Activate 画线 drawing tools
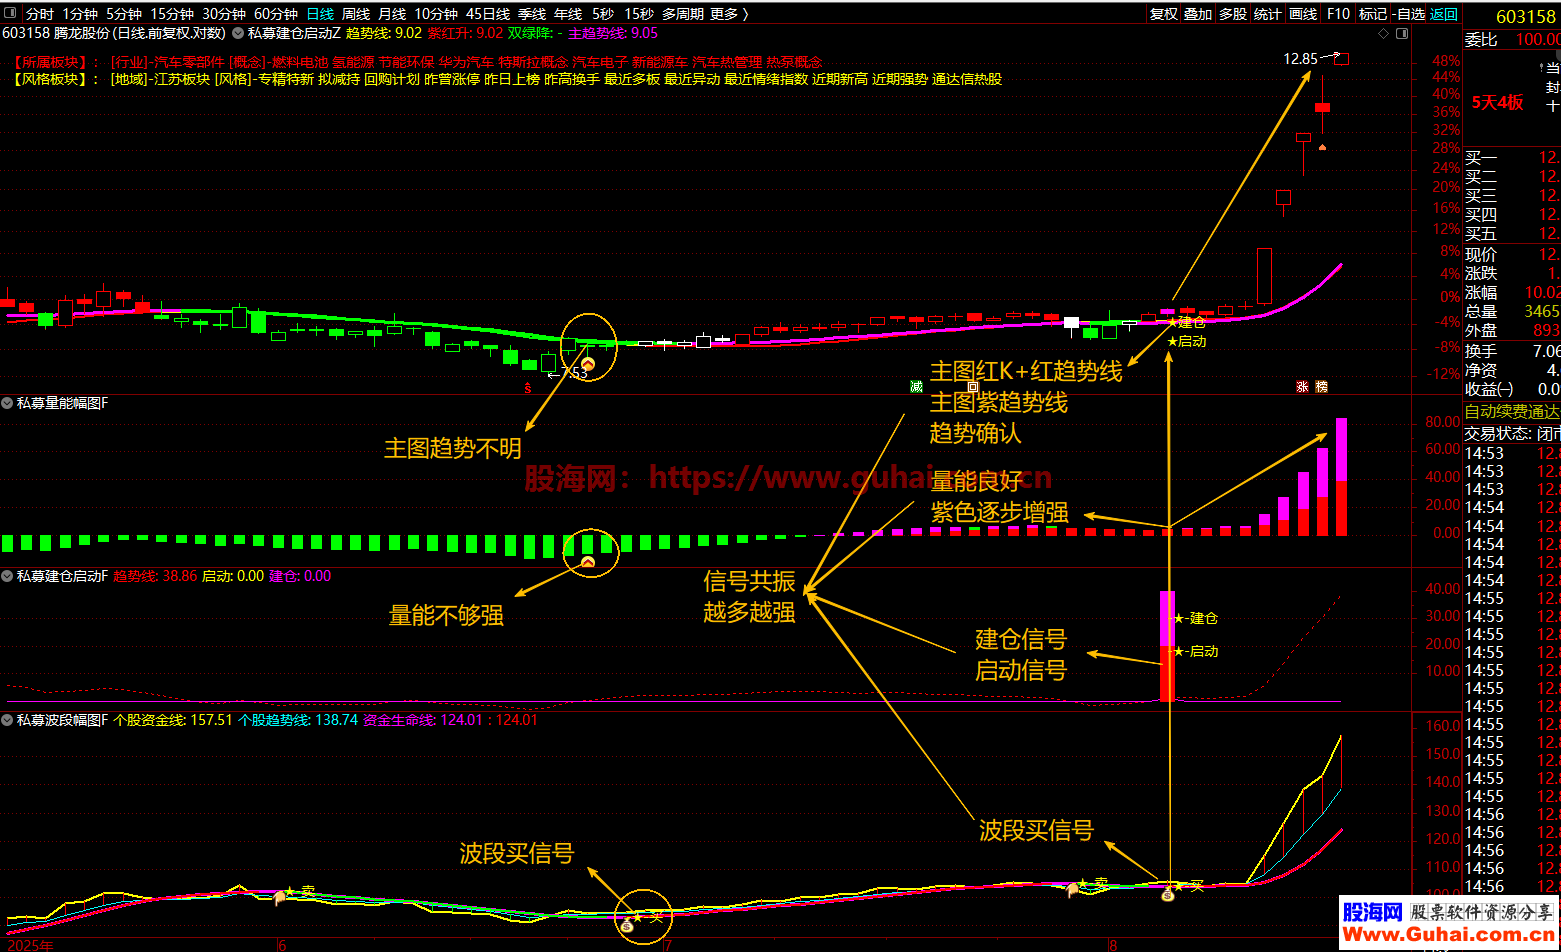 coord(1303,14)
